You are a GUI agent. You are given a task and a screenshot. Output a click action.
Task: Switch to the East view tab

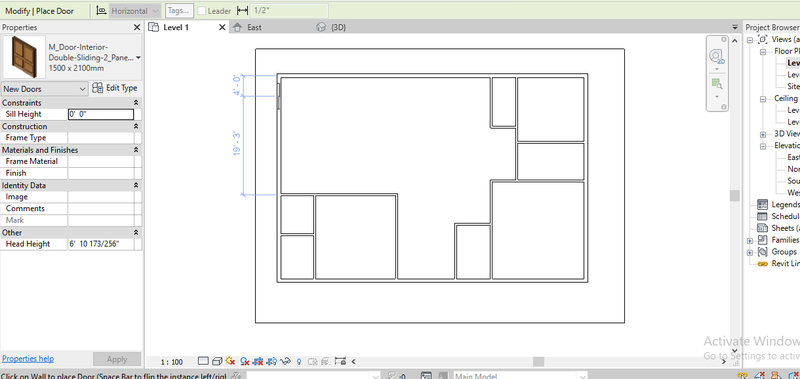[254, 28]
